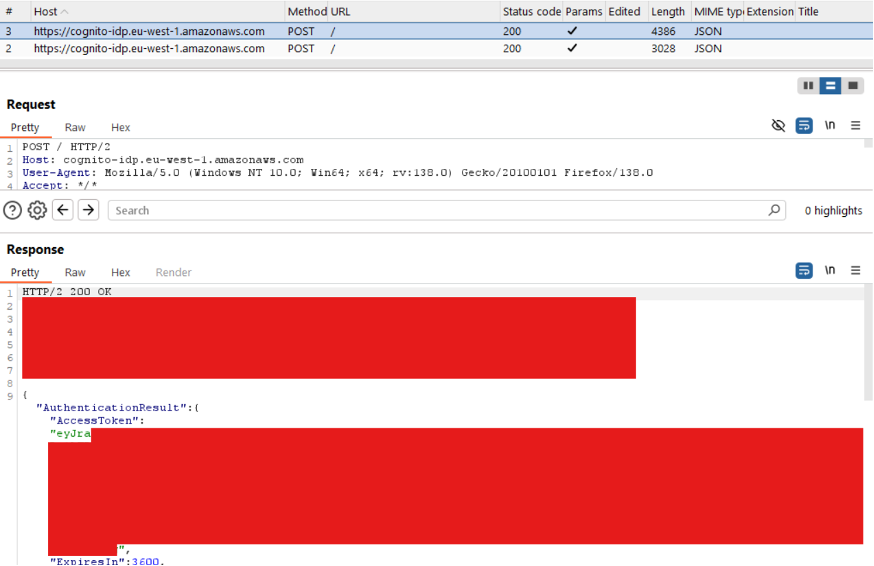Click the magnifier icon in search box
This screenshot has height=566, width=874.
(x=774, y=210)
